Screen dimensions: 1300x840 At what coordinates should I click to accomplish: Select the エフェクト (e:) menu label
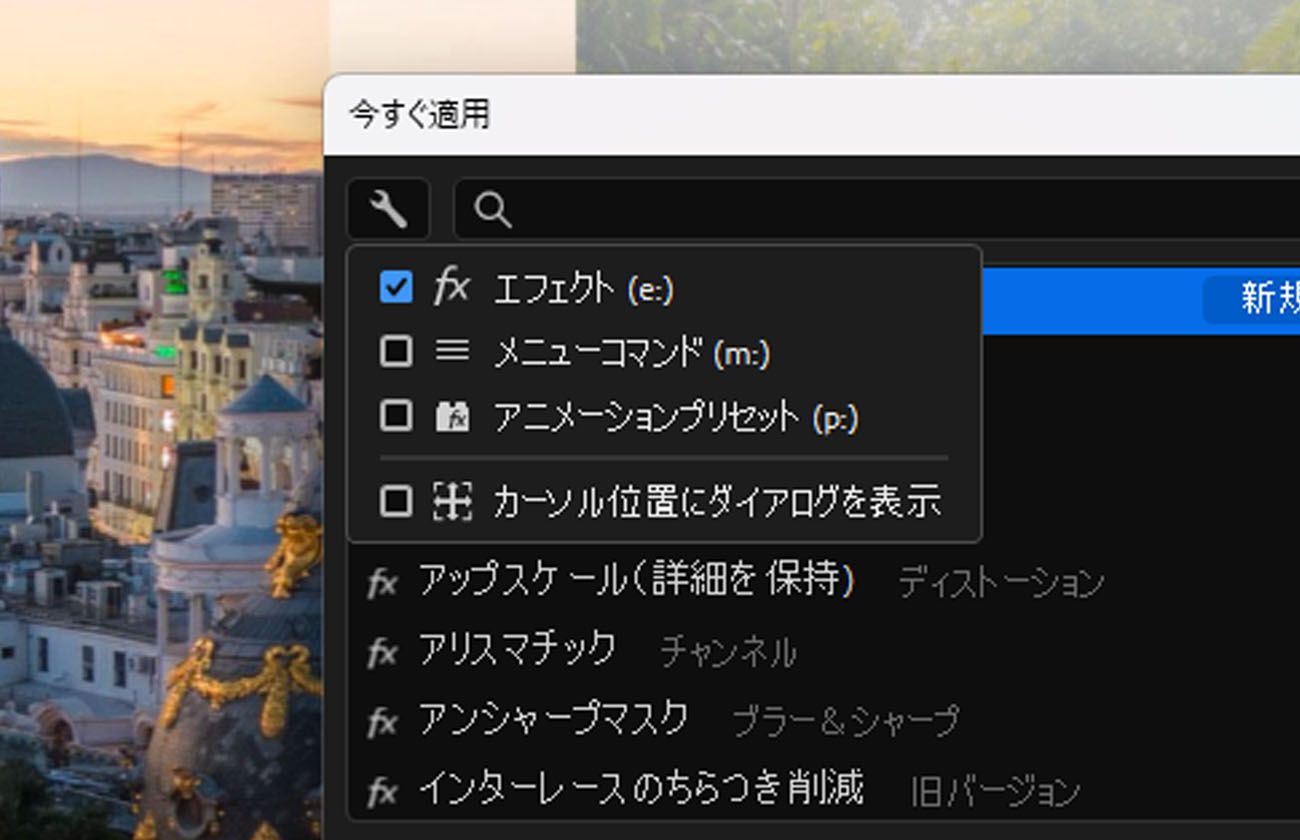584,289
